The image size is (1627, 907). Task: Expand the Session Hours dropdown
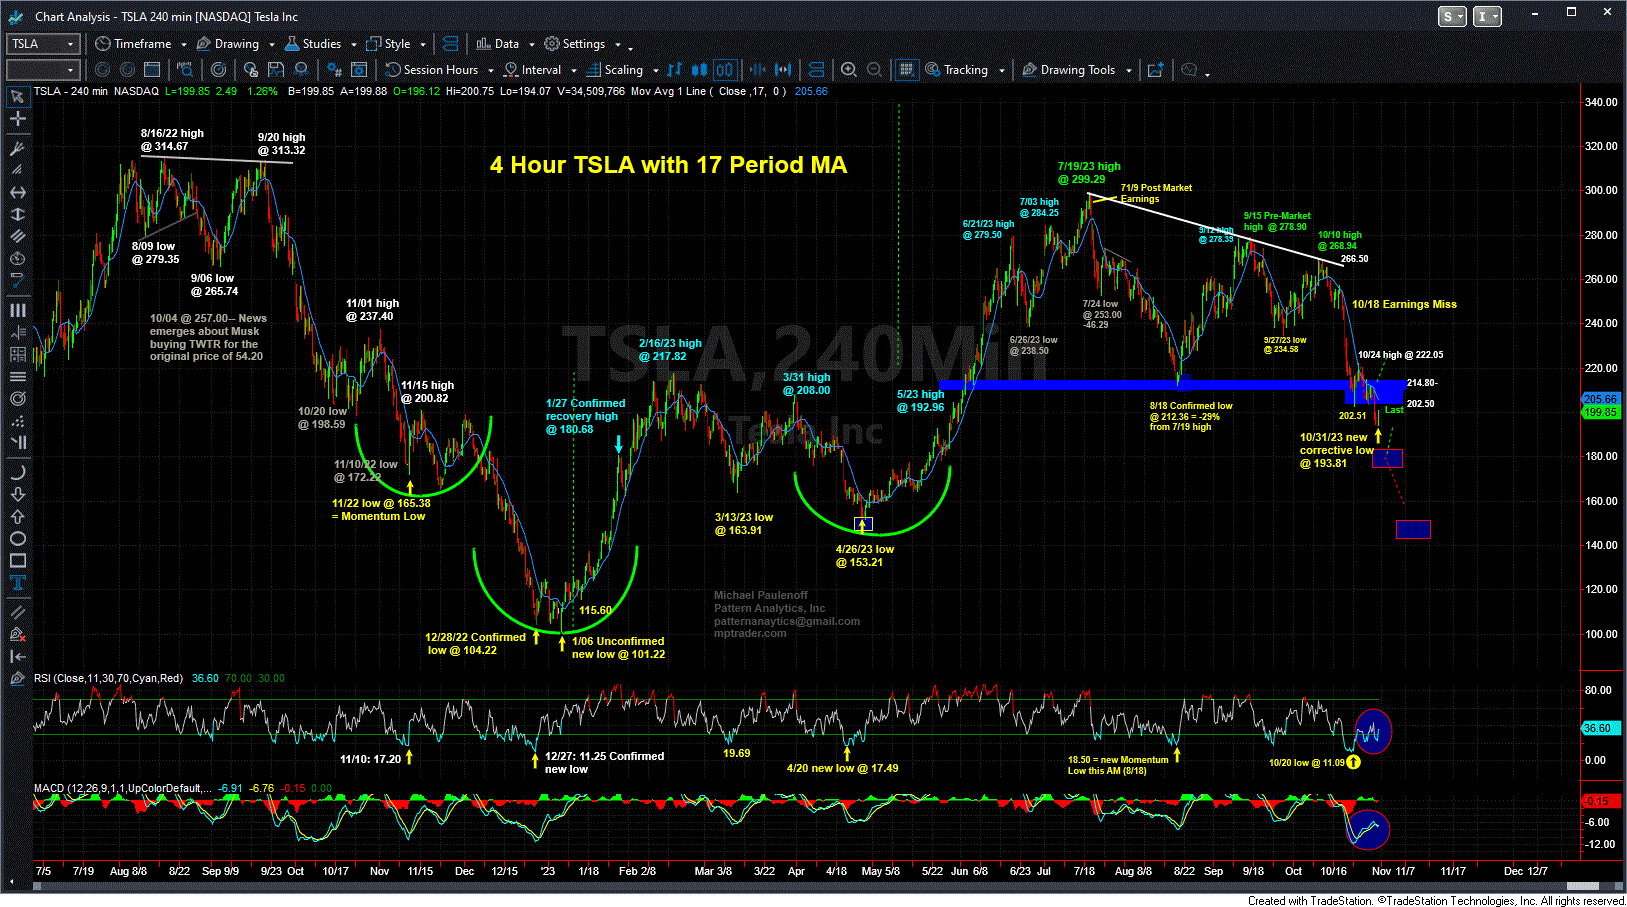[490, 71]
